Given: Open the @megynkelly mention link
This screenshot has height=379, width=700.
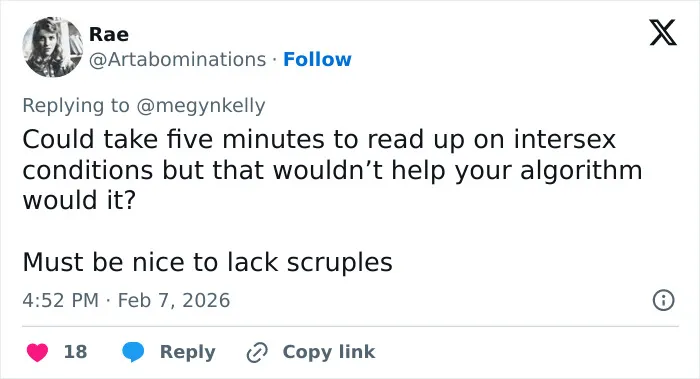Looking at the screenshot, I should [201, 106].
